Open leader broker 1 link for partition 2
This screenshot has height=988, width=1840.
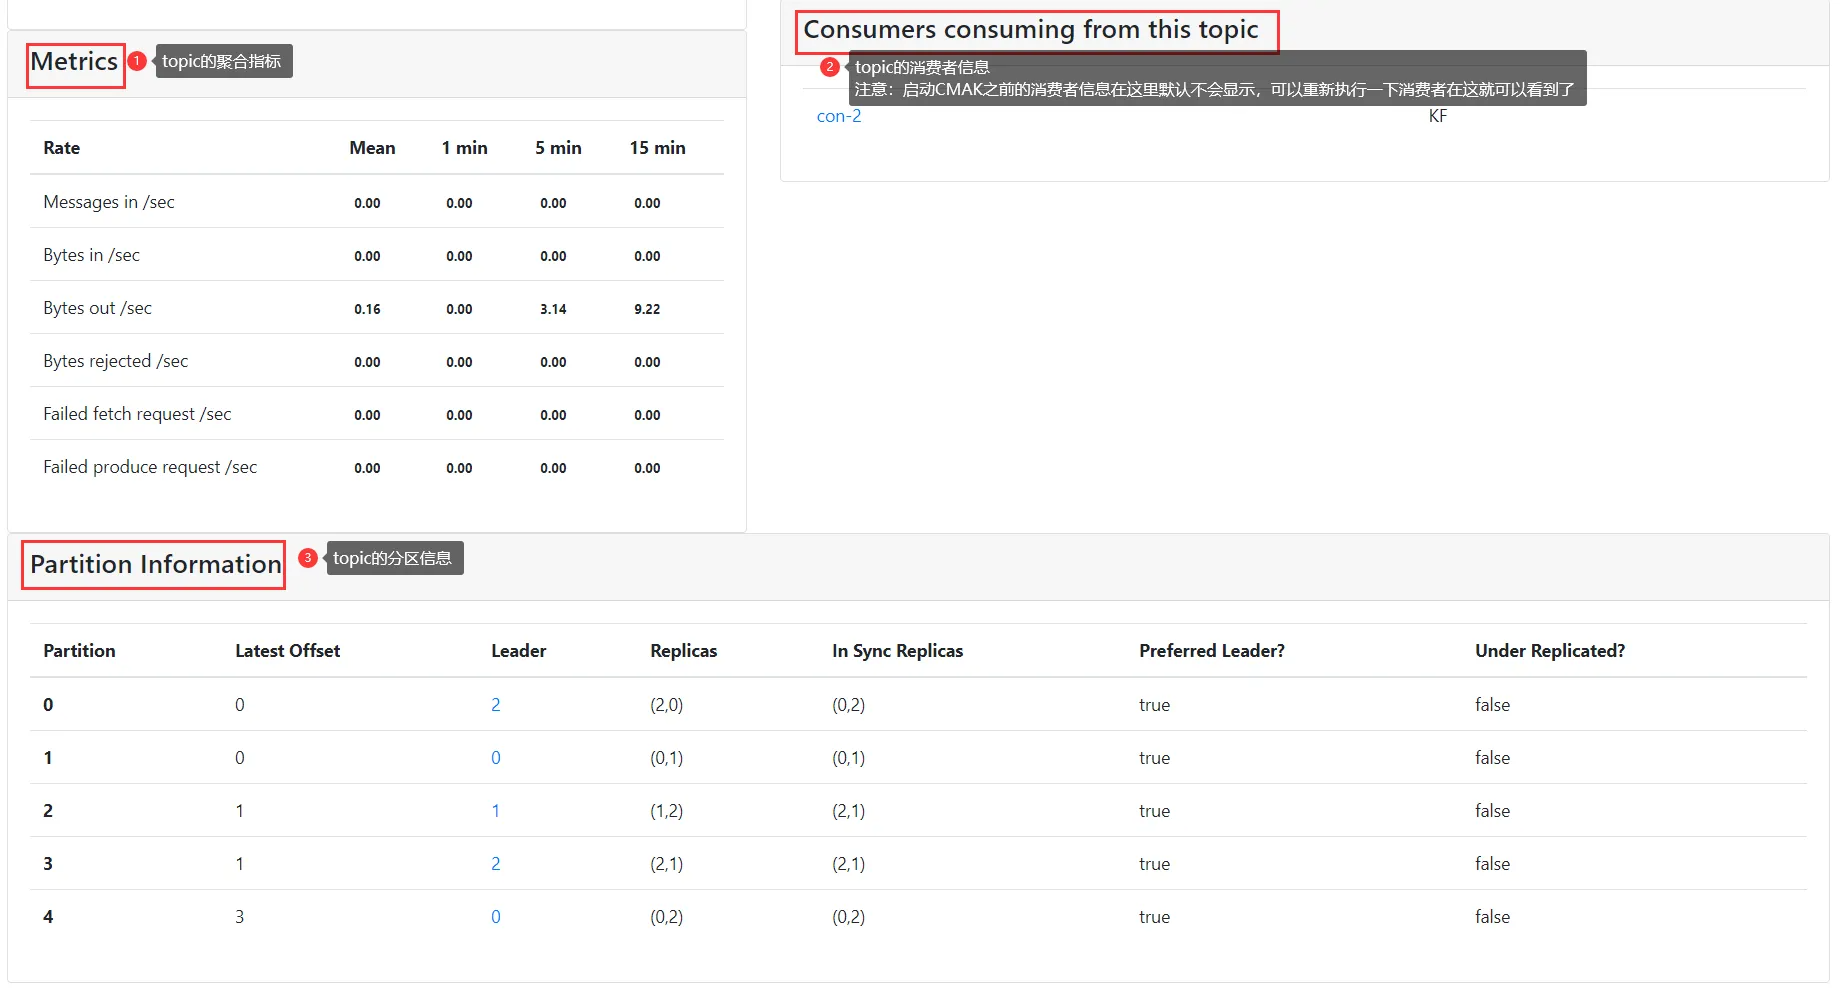tap(496, 811)
